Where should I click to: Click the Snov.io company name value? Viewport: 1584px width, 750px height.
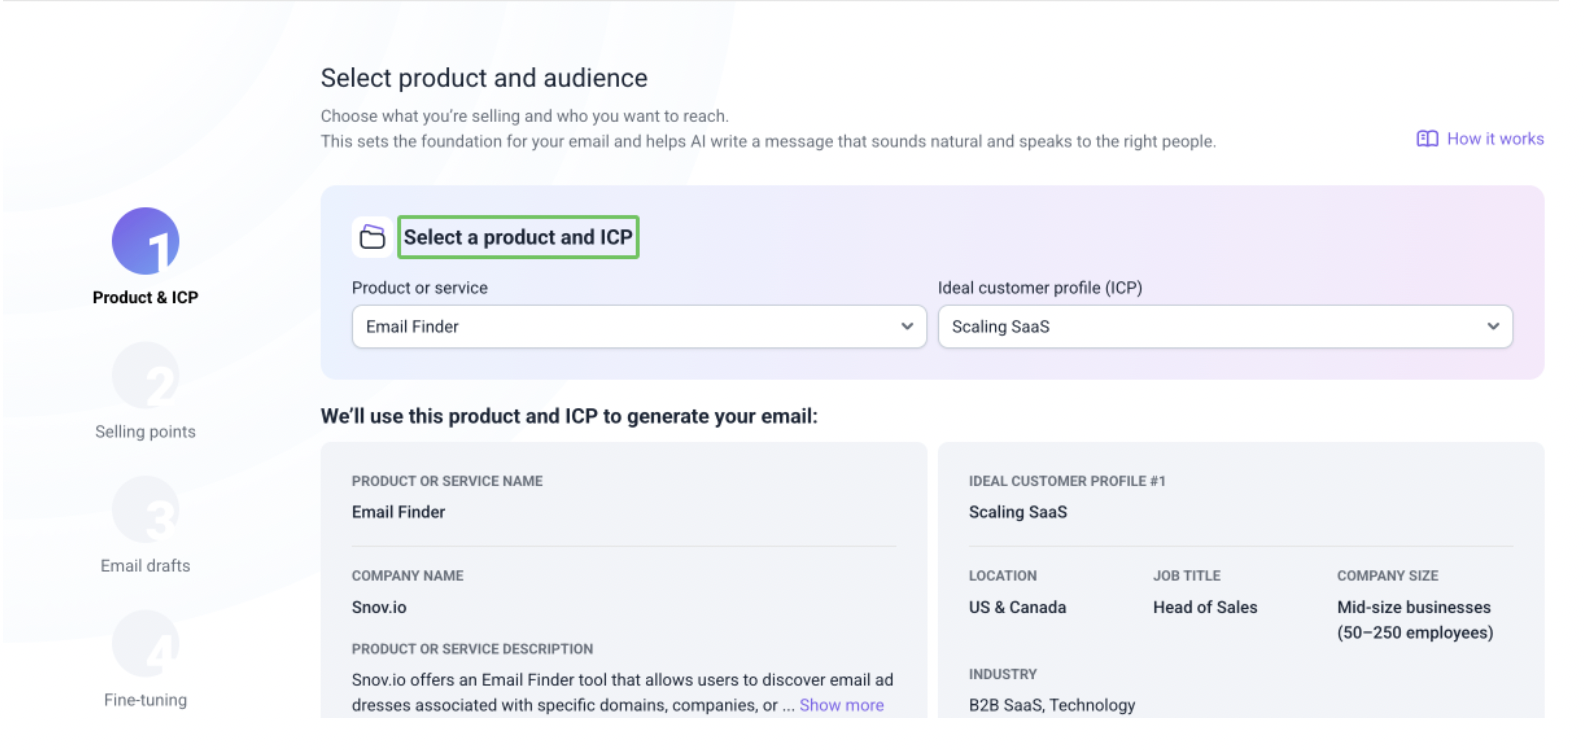point(379,607)
